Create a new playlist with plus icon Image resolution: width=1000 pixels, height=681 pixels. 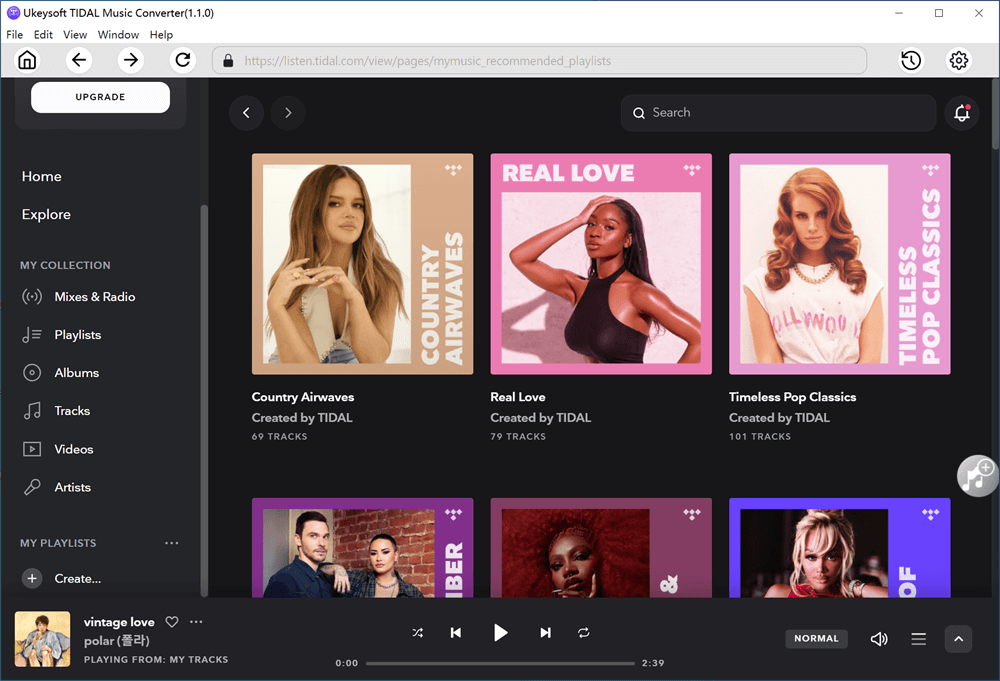(x=32, y=578)
